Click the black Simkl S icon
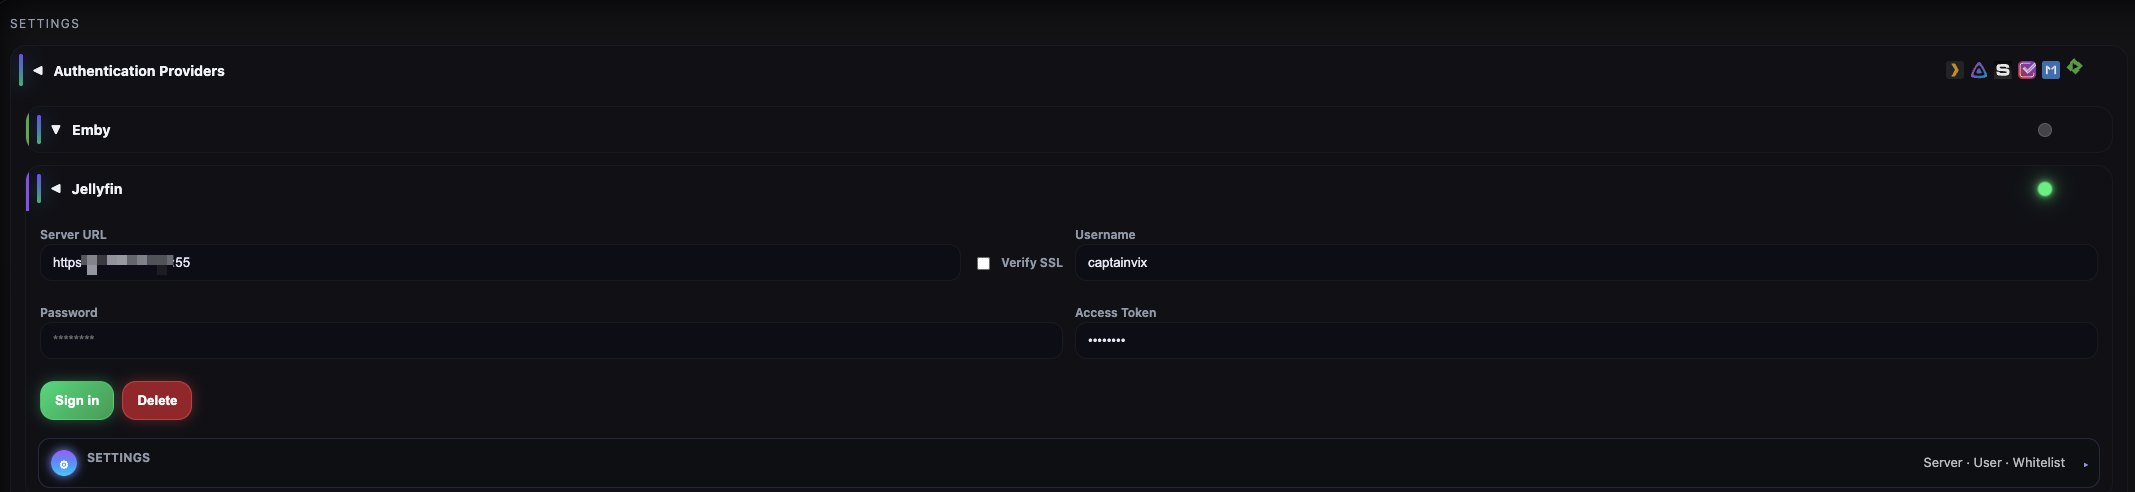 coord(2002,70)
